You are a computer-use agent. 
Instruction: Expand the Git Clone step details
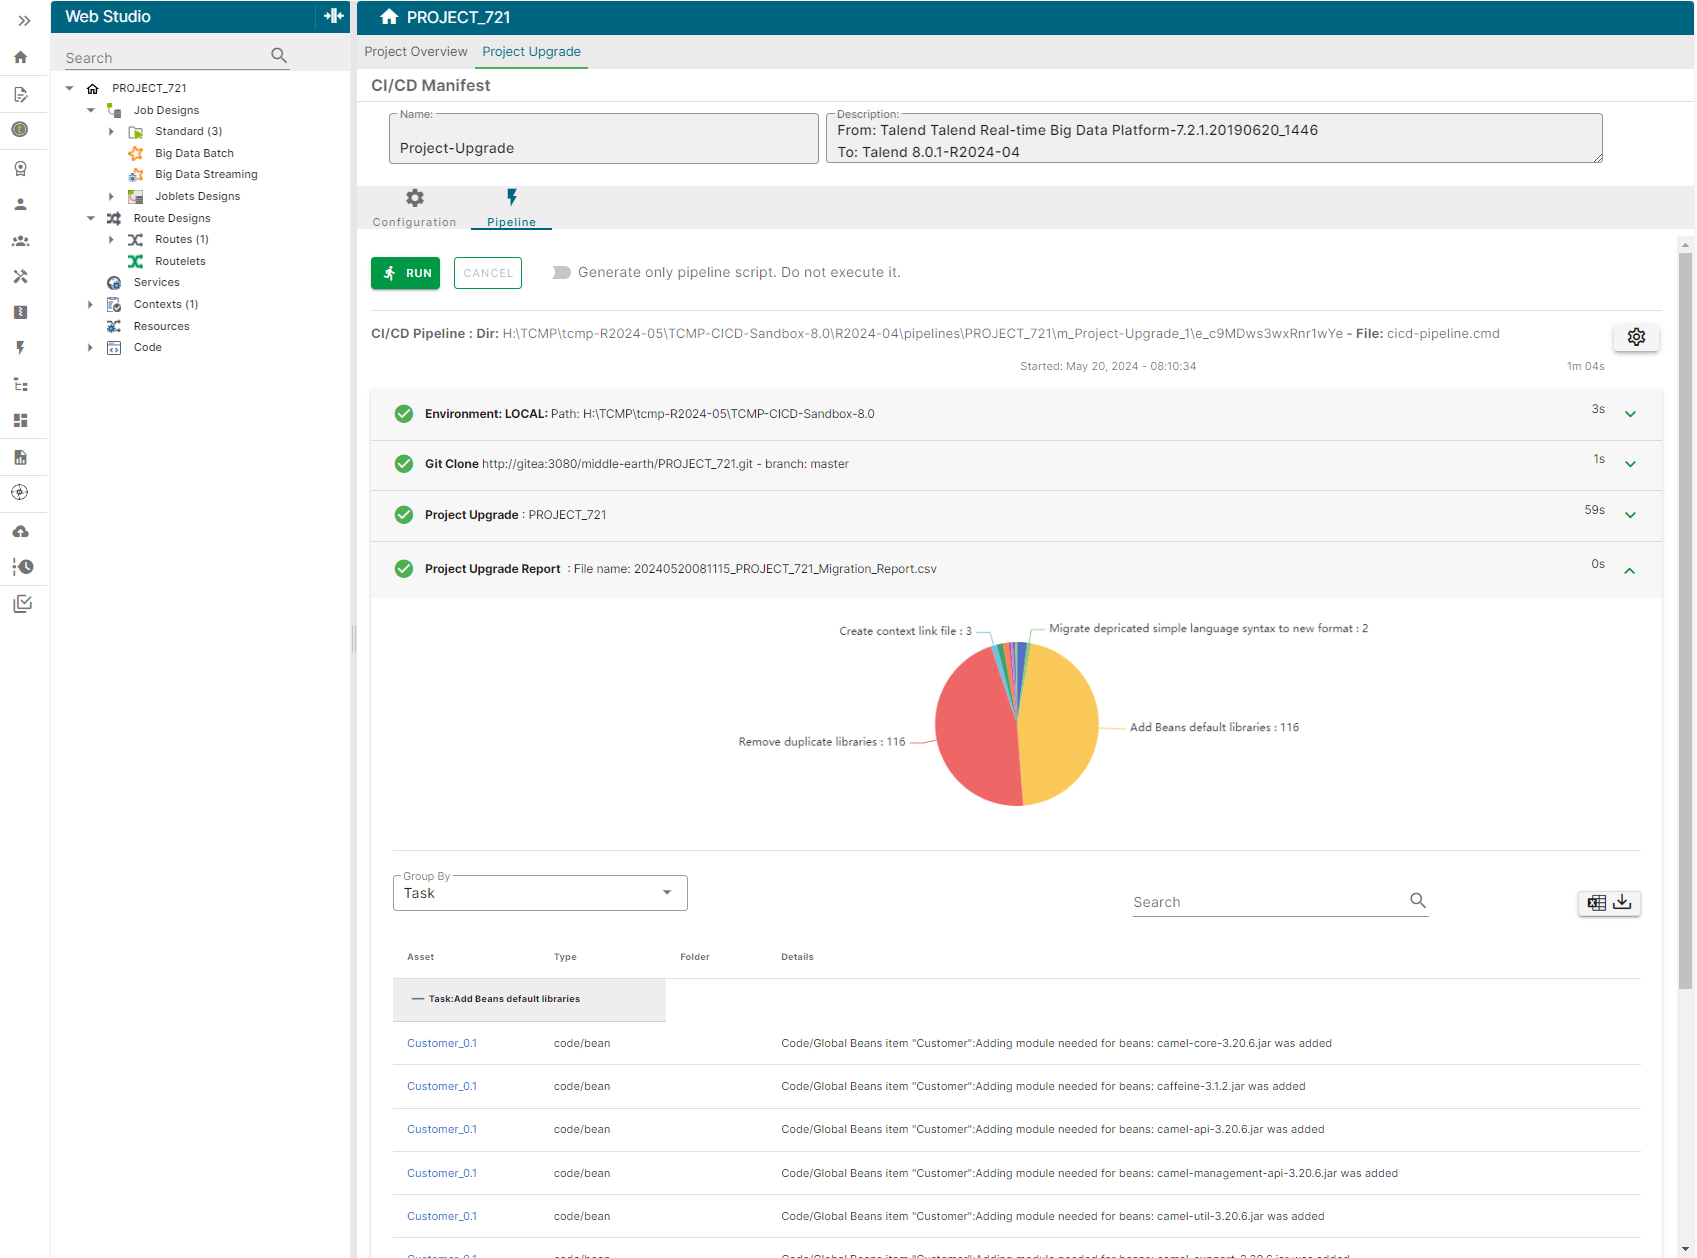tap(1630, 463)
